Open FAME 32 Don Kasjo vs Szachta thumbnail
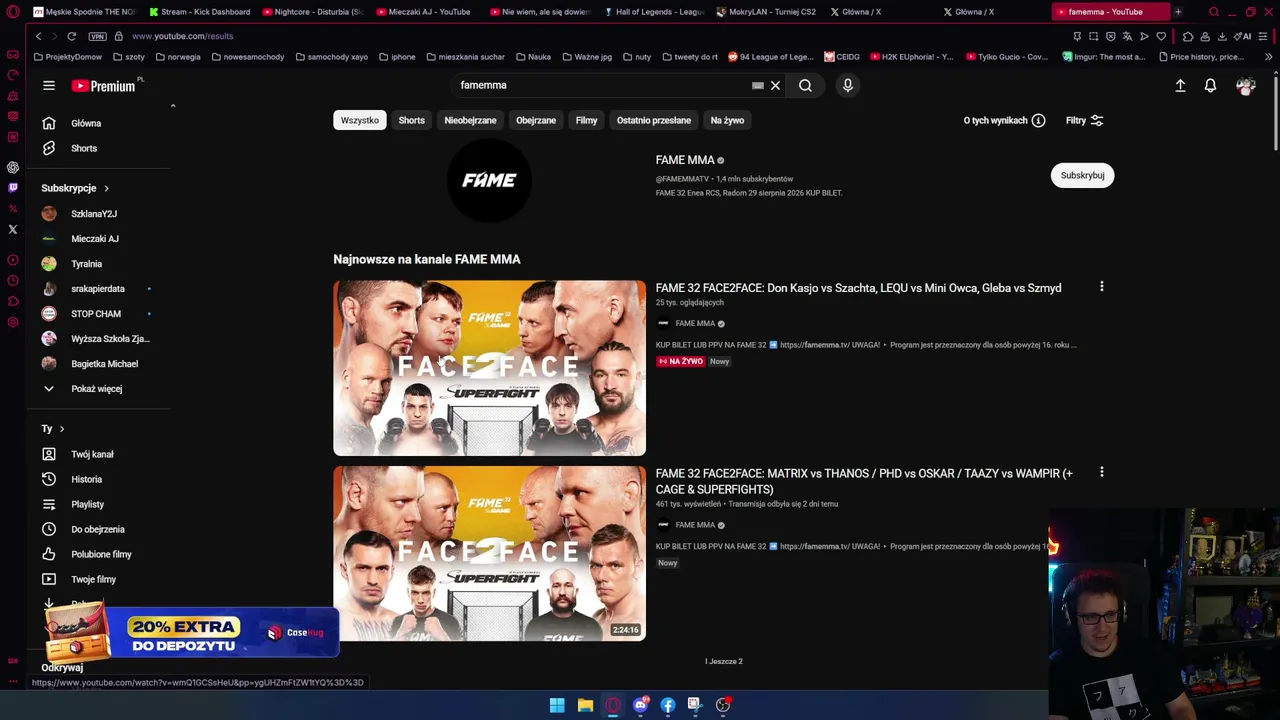The image size is (1280, 720). (489, 368)
